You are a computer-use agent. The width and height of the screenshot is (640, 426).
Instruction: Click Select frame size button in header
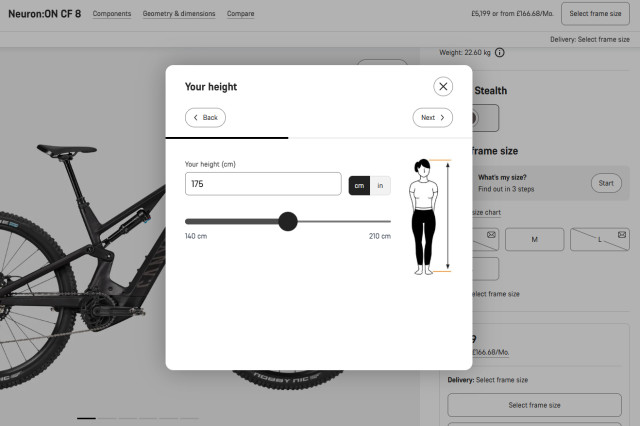(595, 14)
